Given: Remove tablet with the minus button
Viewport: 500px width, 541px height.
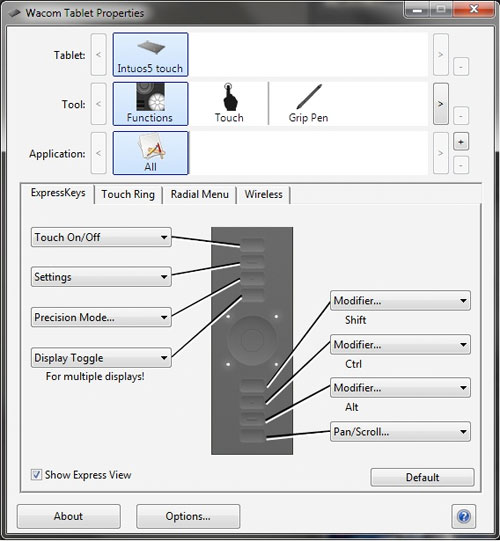Looking at the screenshot, I should tap(461, 66).
